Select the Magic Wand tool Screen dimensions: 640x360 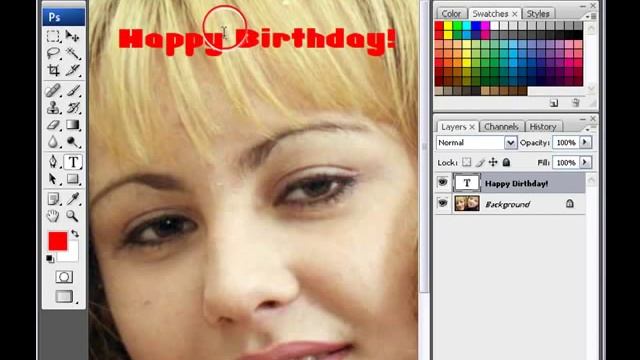[x=73, y=53]
